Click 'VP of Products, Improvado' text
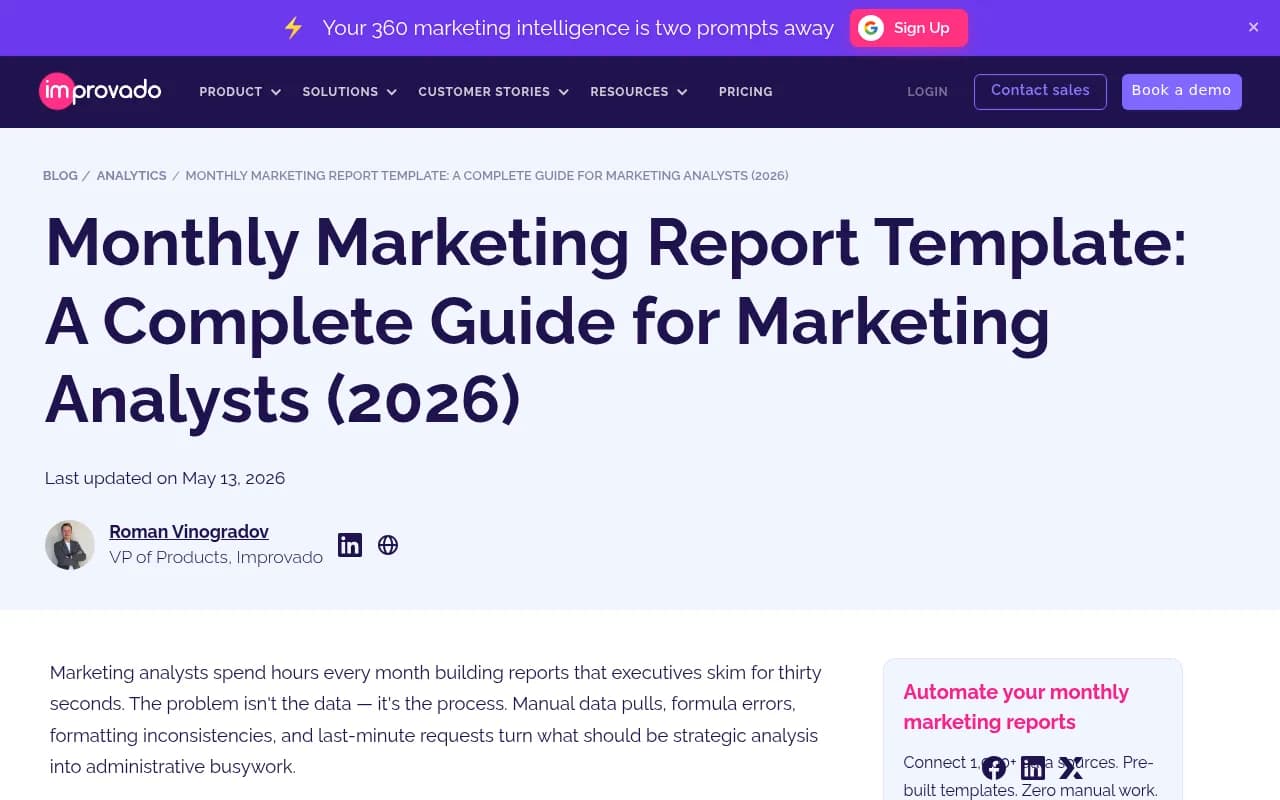 point(216,557)
